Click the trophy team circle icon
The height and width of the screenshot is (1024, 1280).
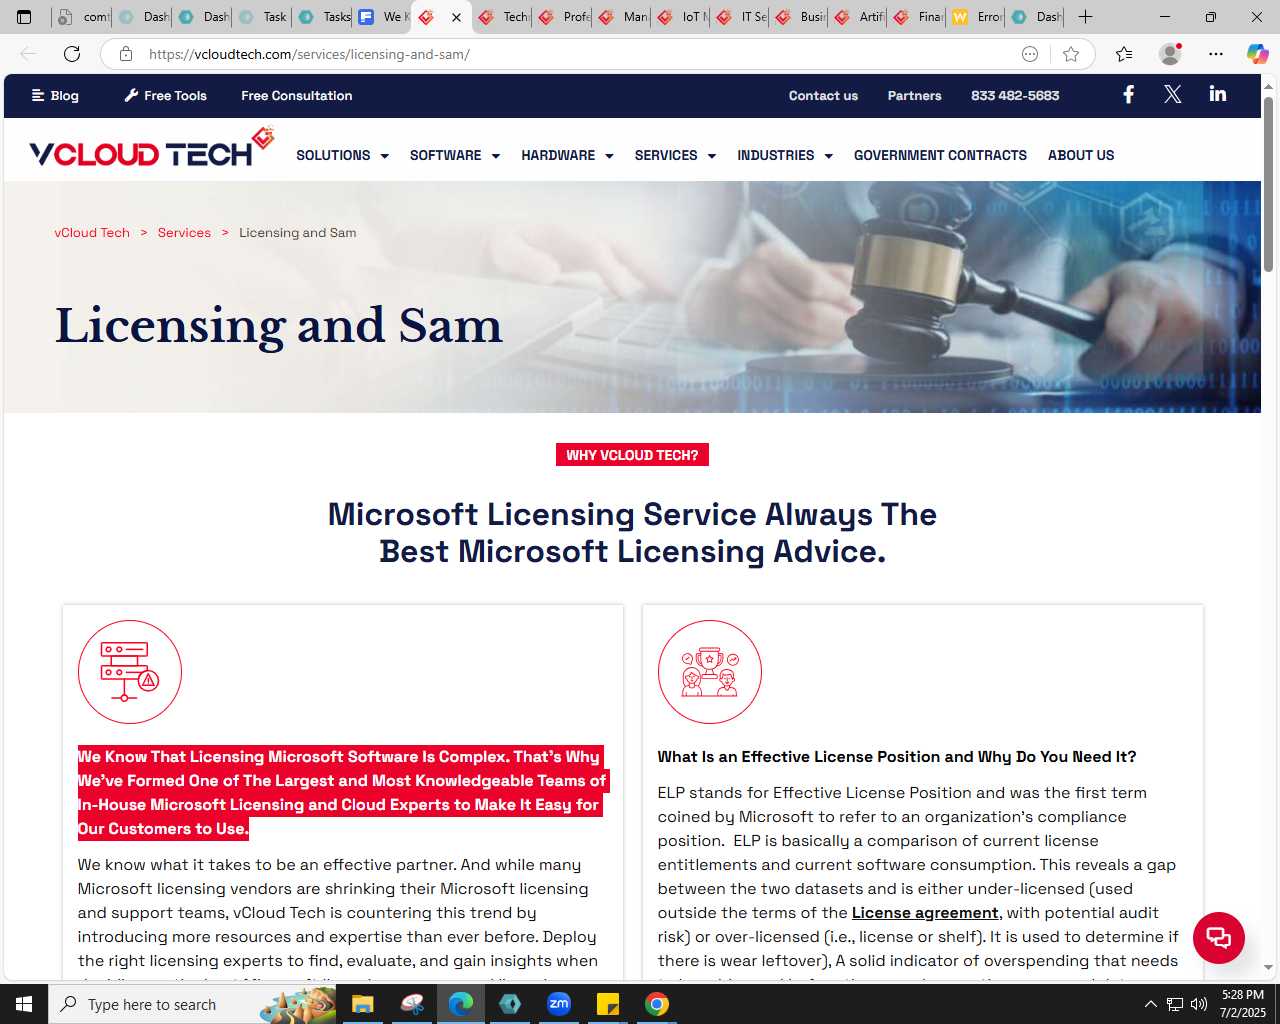710,672
